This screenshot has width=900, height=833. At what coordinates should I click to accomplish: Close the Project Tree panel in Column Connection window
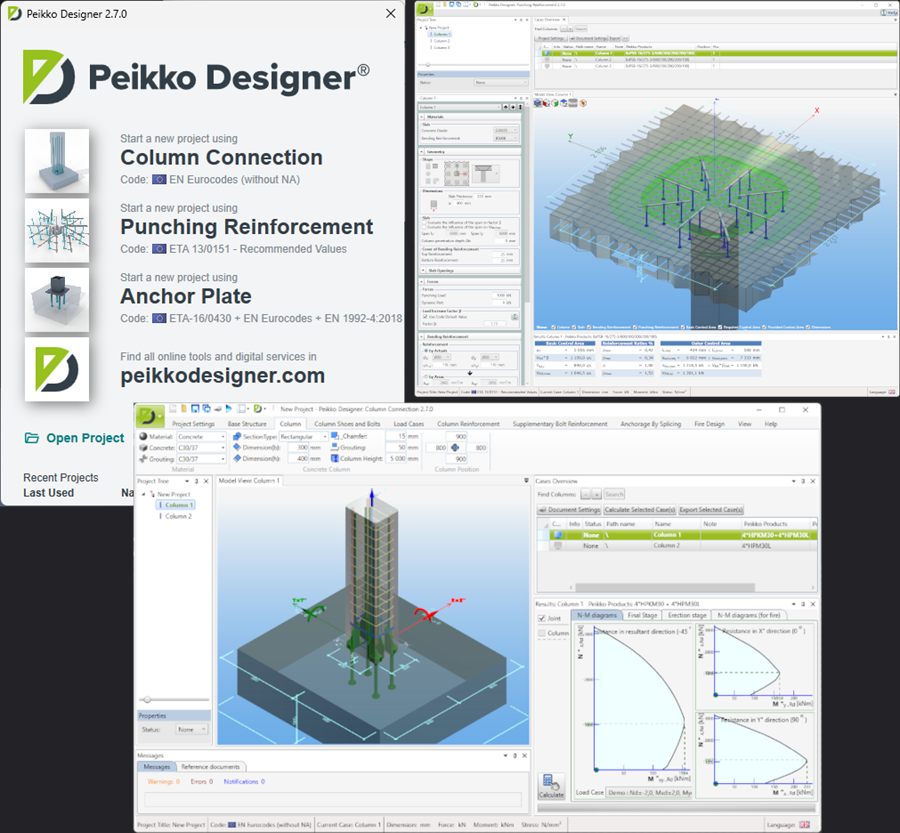206,481
